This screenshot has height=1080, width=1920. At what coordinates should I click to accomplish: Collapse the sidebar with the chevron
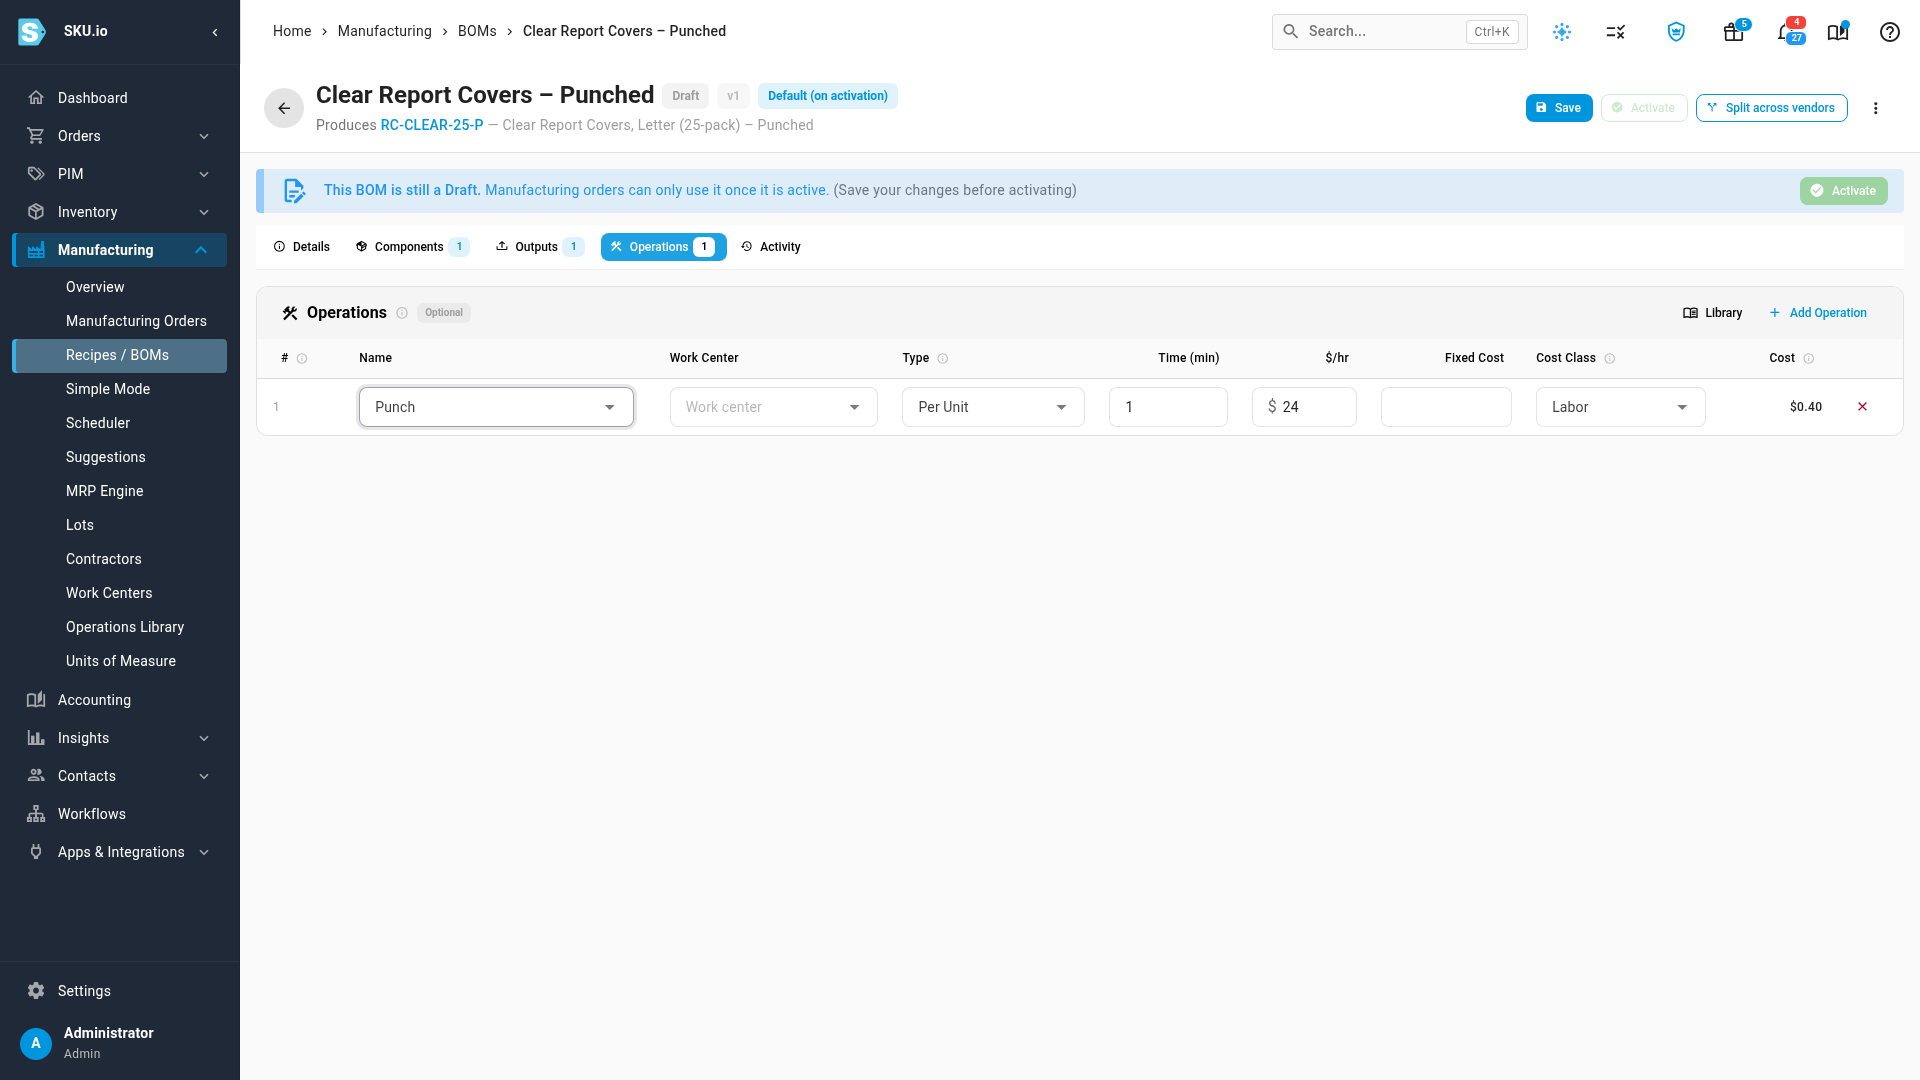[215, 32]
